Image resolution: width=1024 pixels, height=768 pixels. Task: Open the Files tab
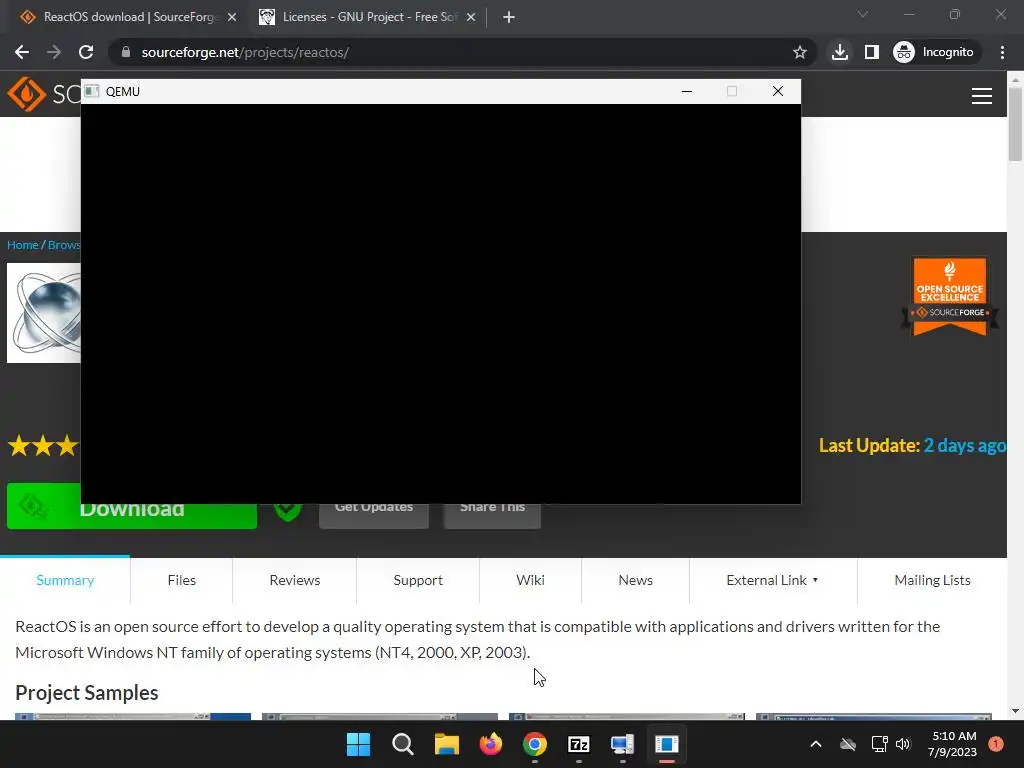(182, 580)
